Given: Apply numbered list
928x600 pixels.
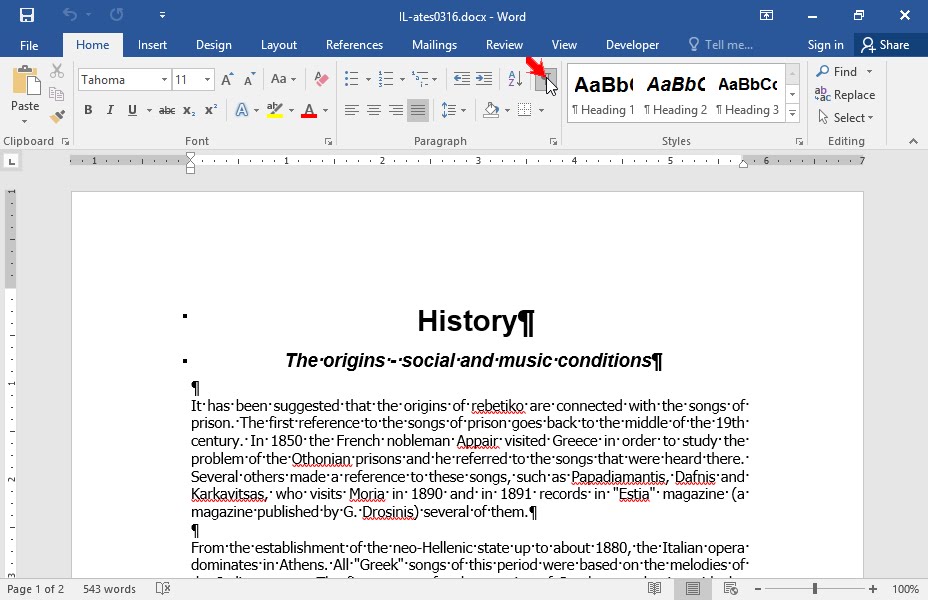Looking at the screenshot, I should point(386,79).
